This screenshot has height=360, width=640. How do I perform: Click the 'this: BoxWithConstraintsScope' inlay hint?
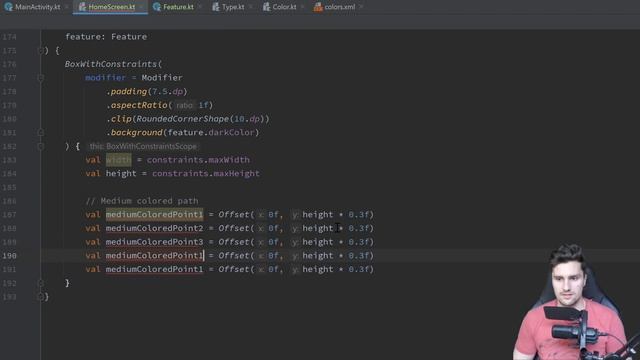143,146
